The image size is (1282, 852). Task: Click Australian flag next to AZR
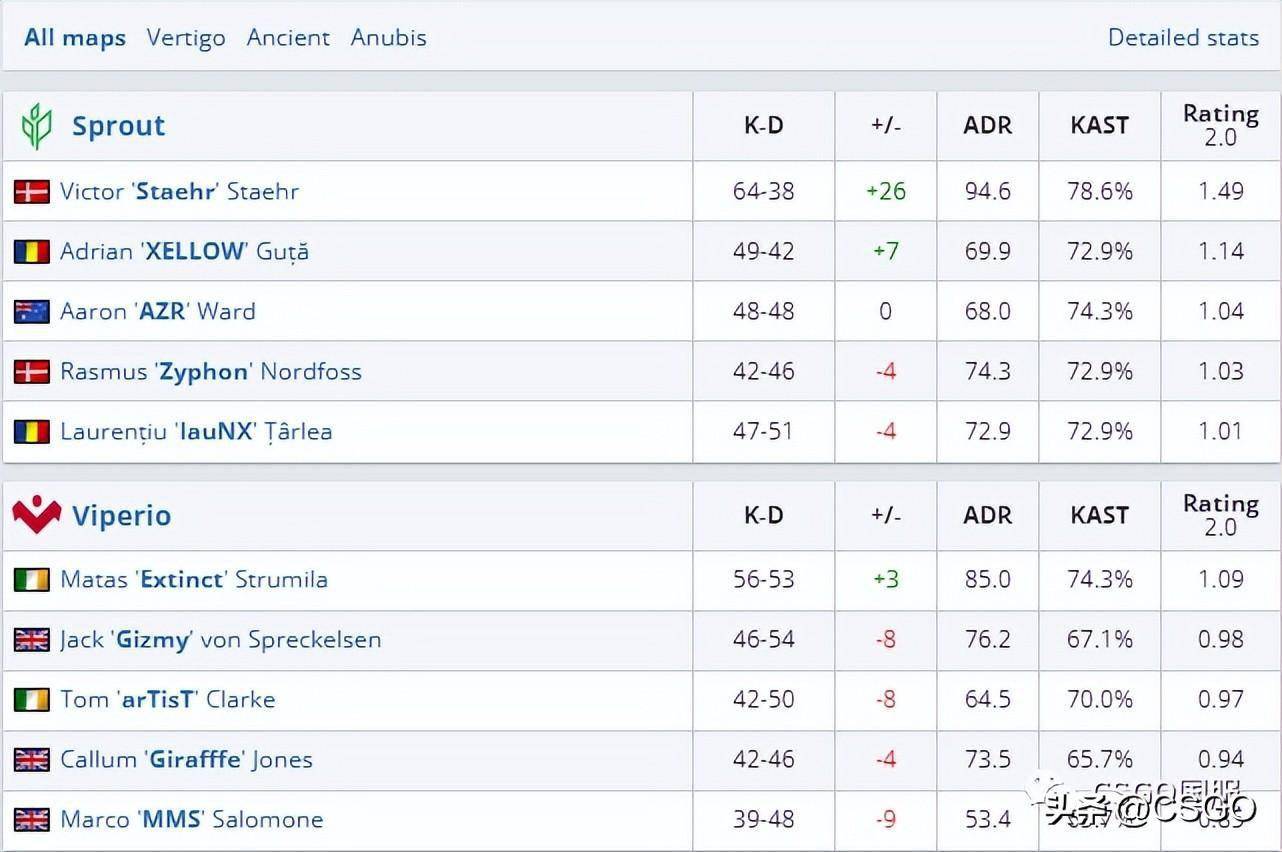32,311
